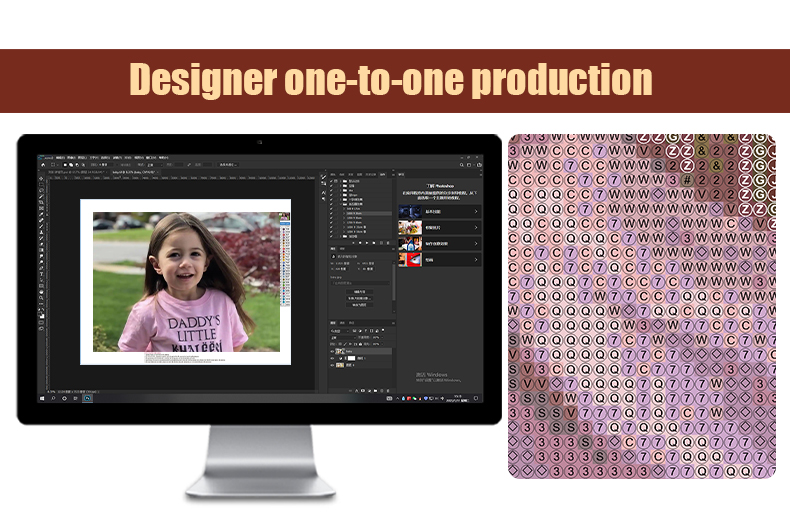This screenshot has height=512, width=790.
Task: Hide the top layer via eye icon
Action: (332, 351)
